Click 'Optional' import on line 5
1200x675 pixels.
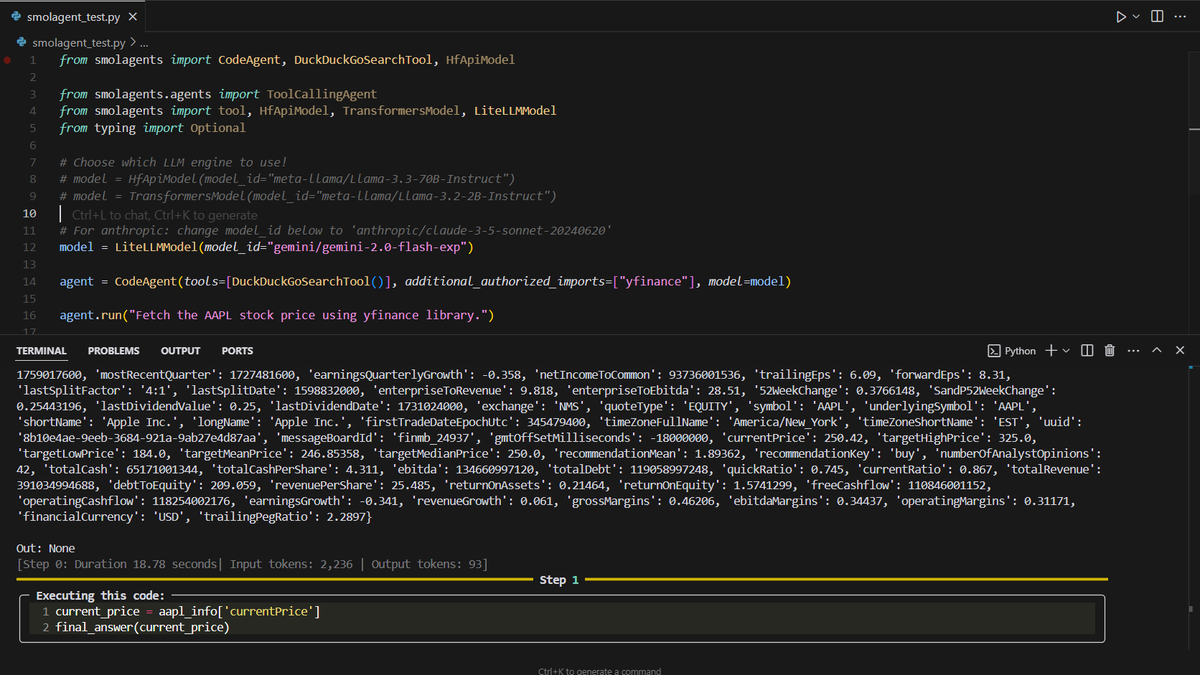[217, 128]
